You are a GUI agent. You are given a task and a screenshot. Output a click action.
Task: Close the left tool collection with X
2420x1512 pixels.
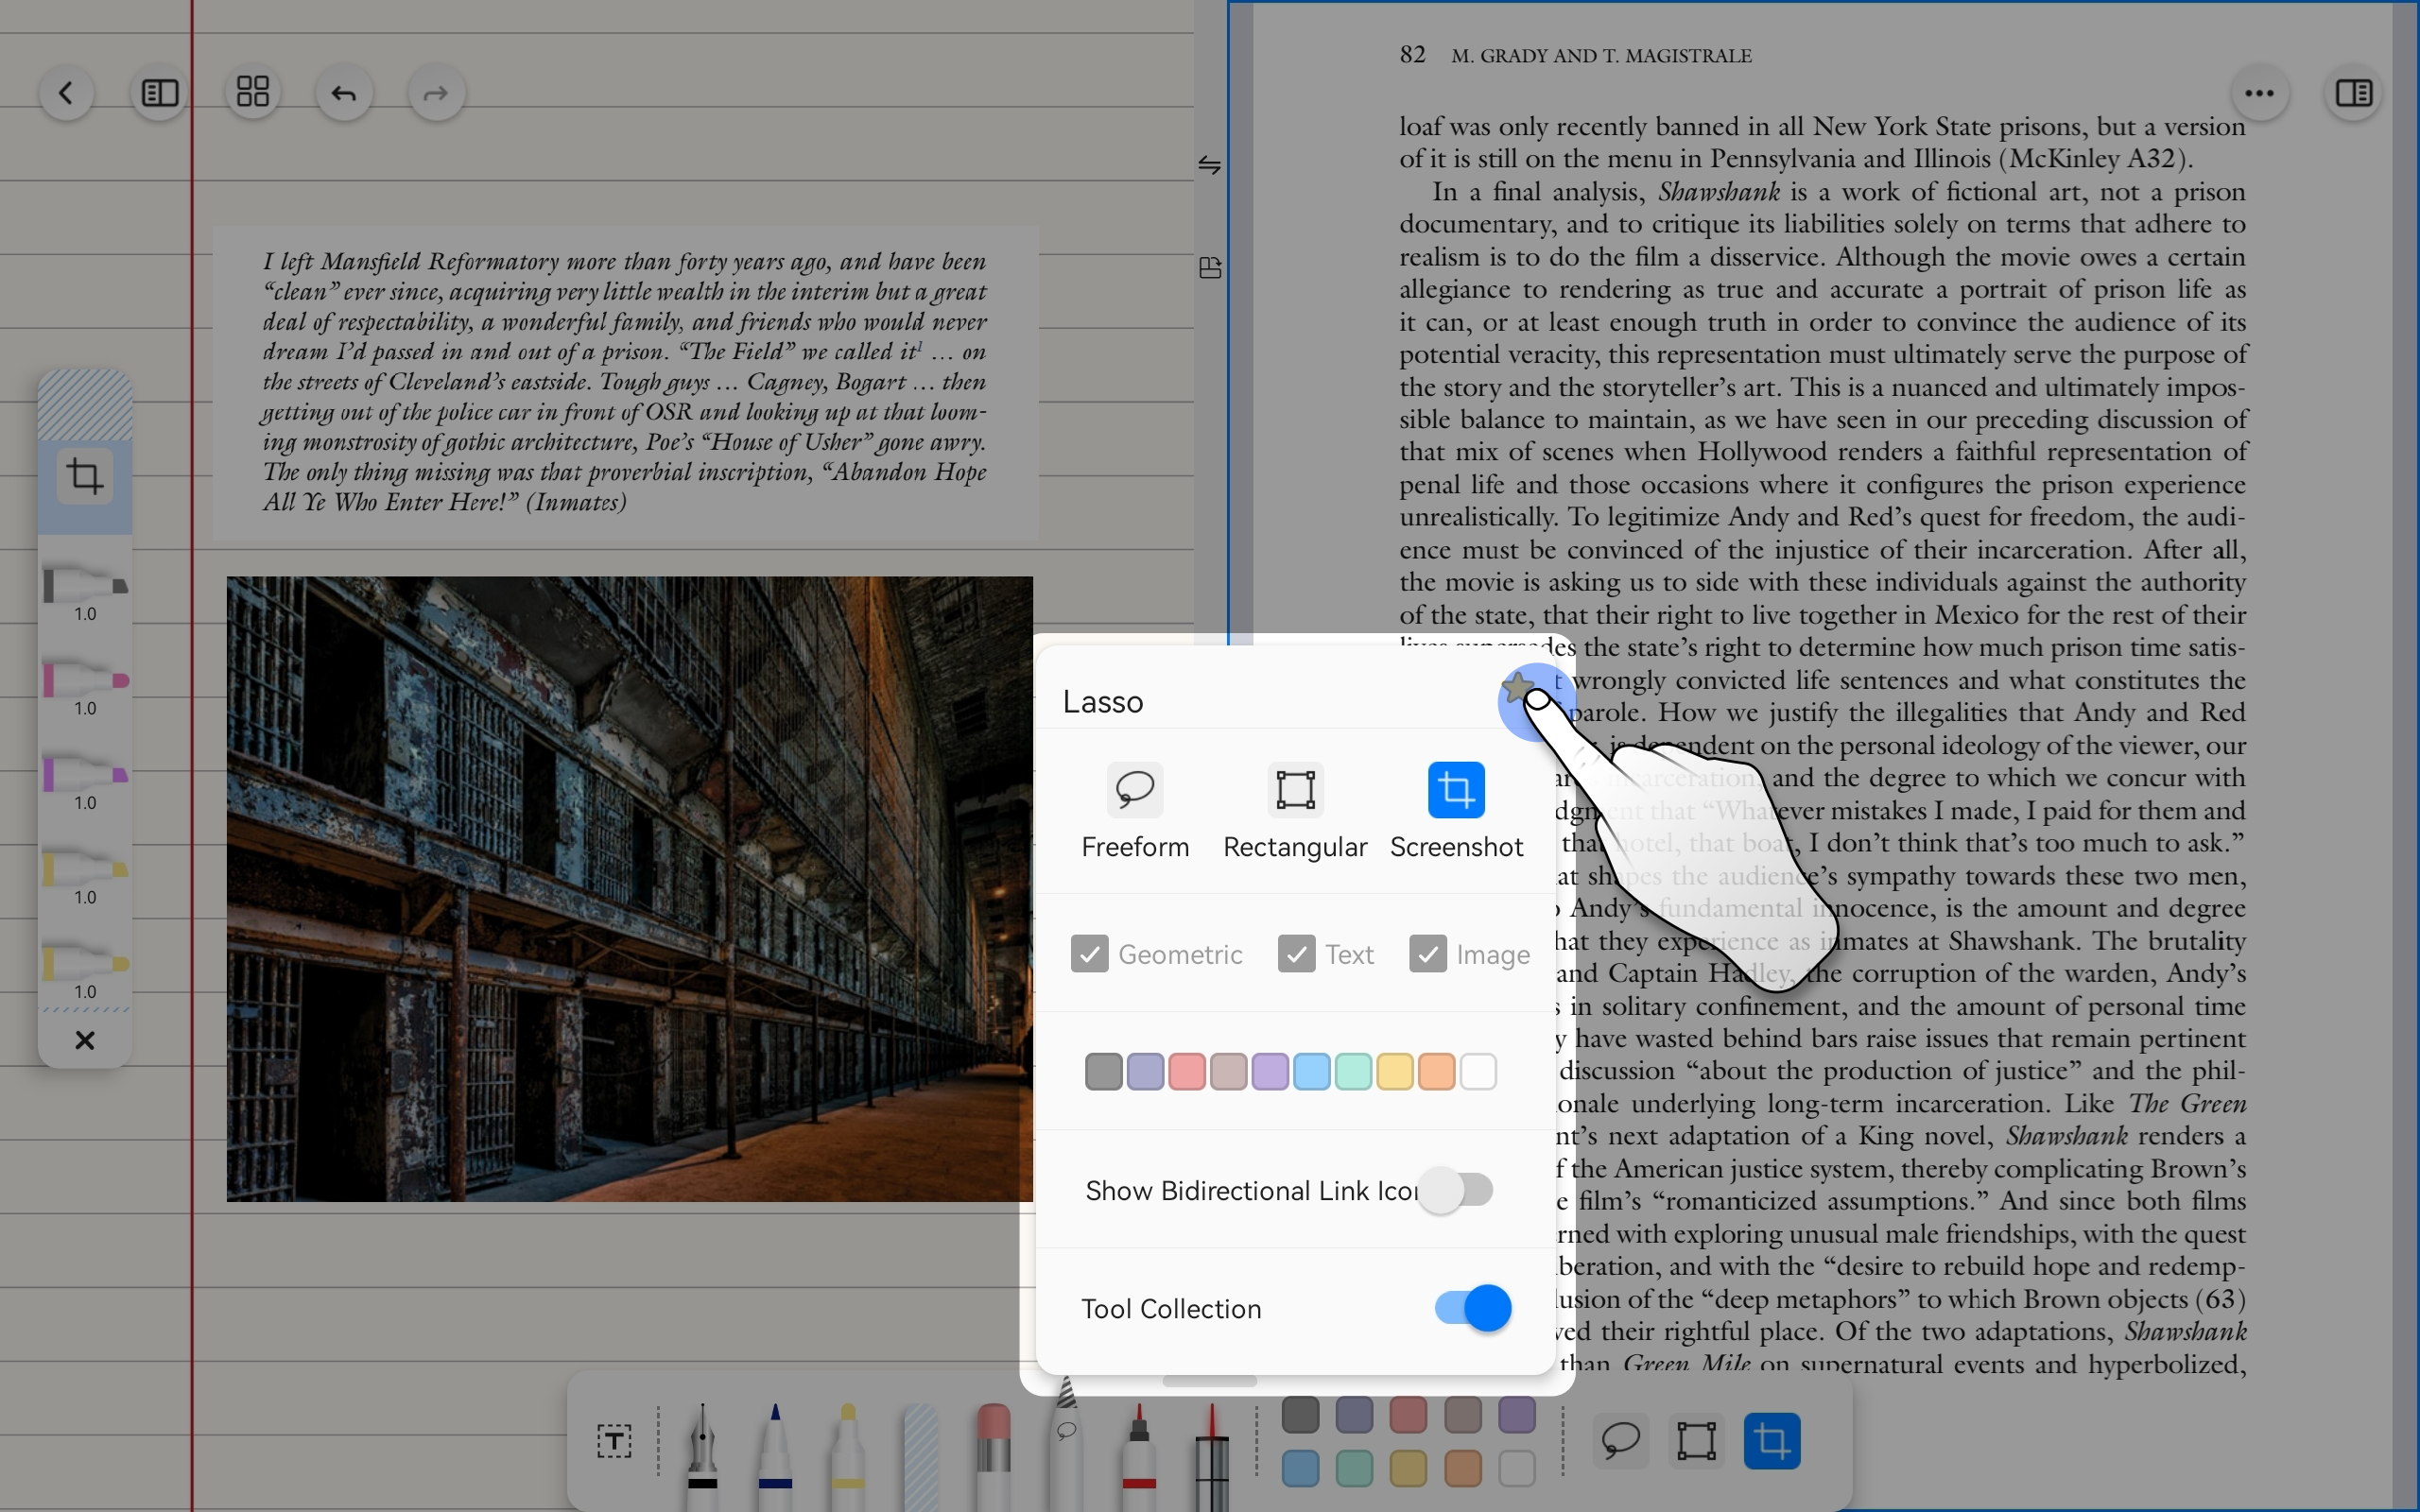(85, 1040)
